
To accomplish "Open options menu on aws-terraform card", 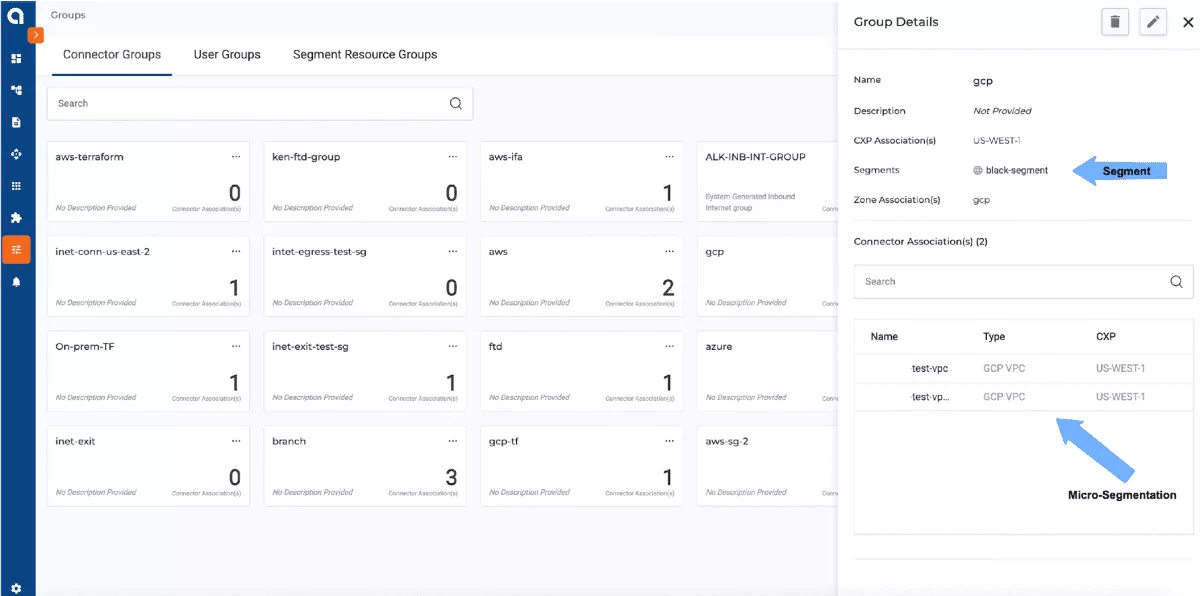I will click(236, 157).
